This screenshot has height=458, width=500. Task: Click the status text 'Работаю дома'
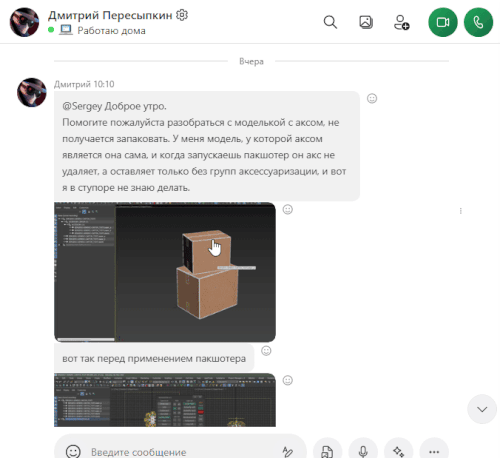coord(111,31)
